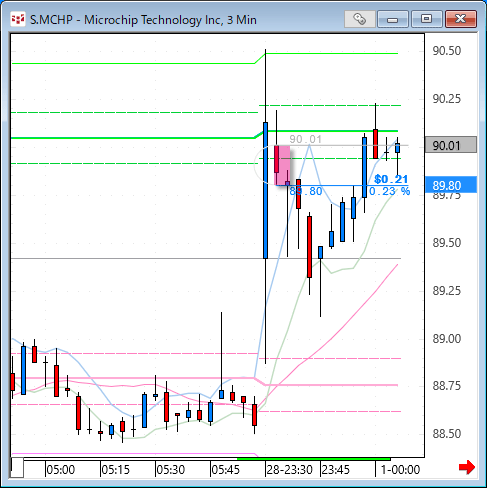Click the 23:45 time axis label
Screen dimensions: 487x488
335,470
